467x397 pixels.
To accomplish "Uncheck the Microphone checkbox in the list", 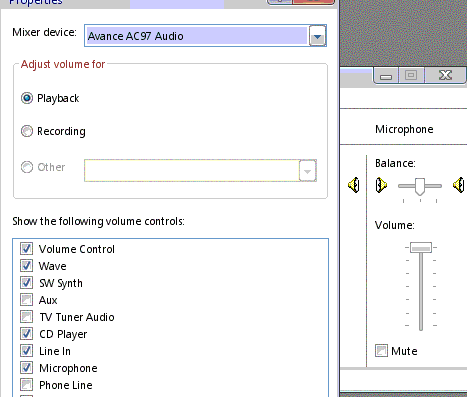I will [x=26, y=368].
